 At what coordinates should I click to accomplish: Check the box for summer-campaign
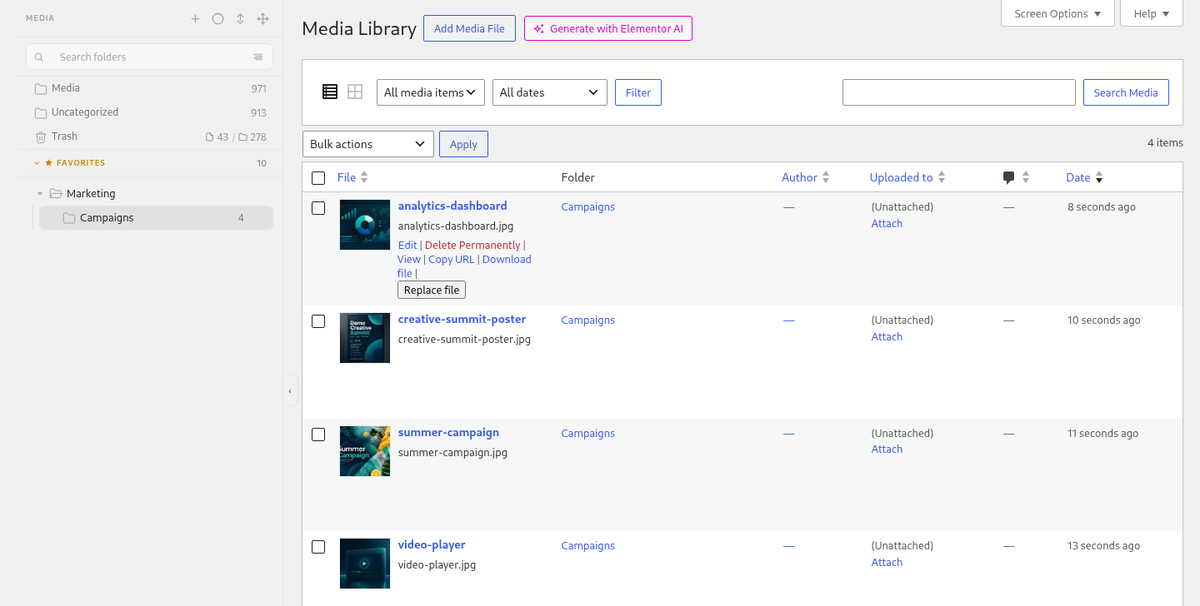click(x=318, y=434)
